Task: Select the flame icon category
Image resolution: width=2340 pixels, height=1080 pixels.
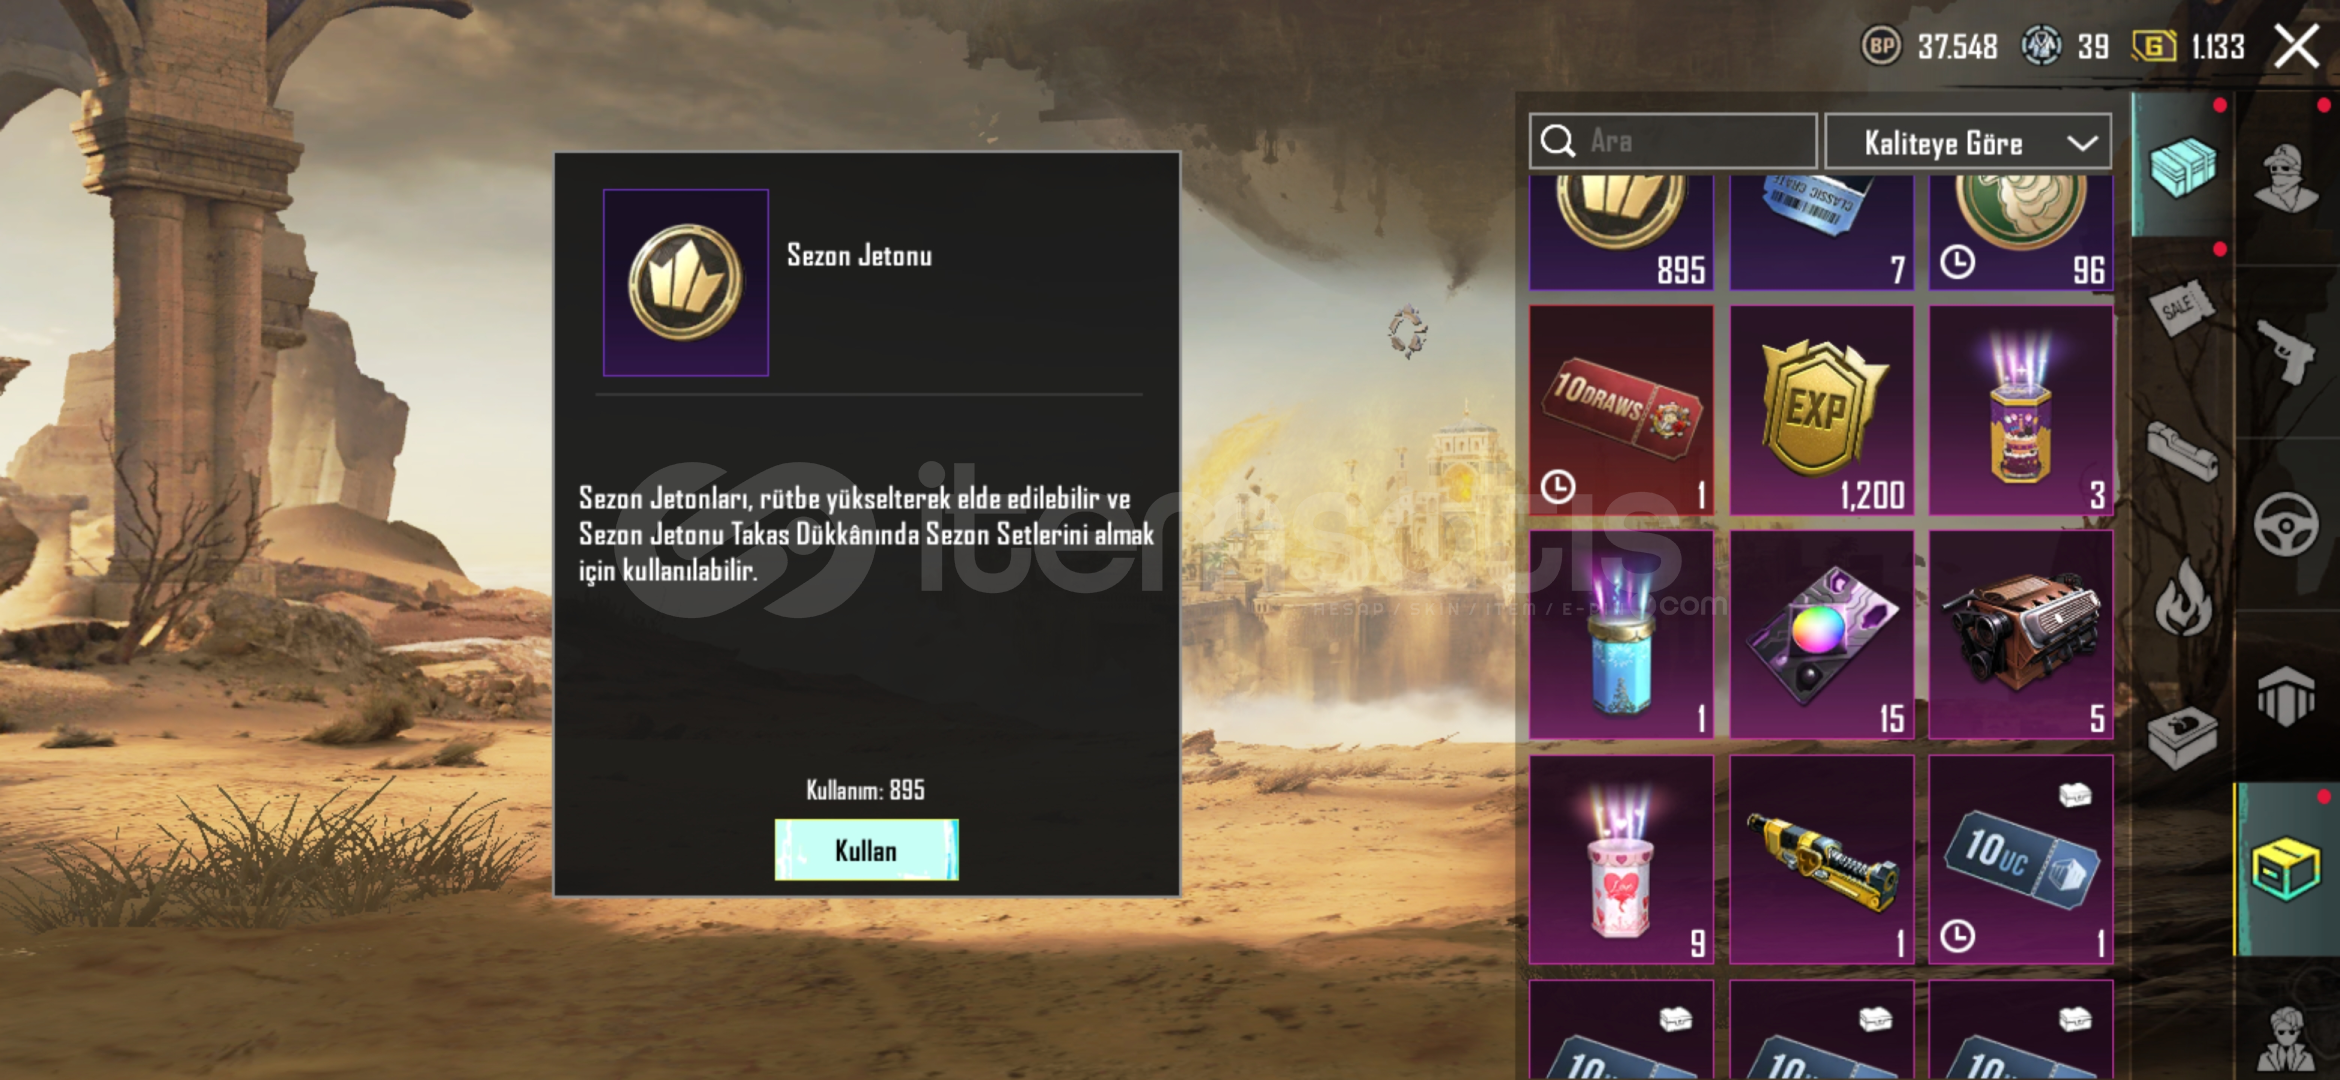Action: pyautogui.click(x=2182, y=597)
